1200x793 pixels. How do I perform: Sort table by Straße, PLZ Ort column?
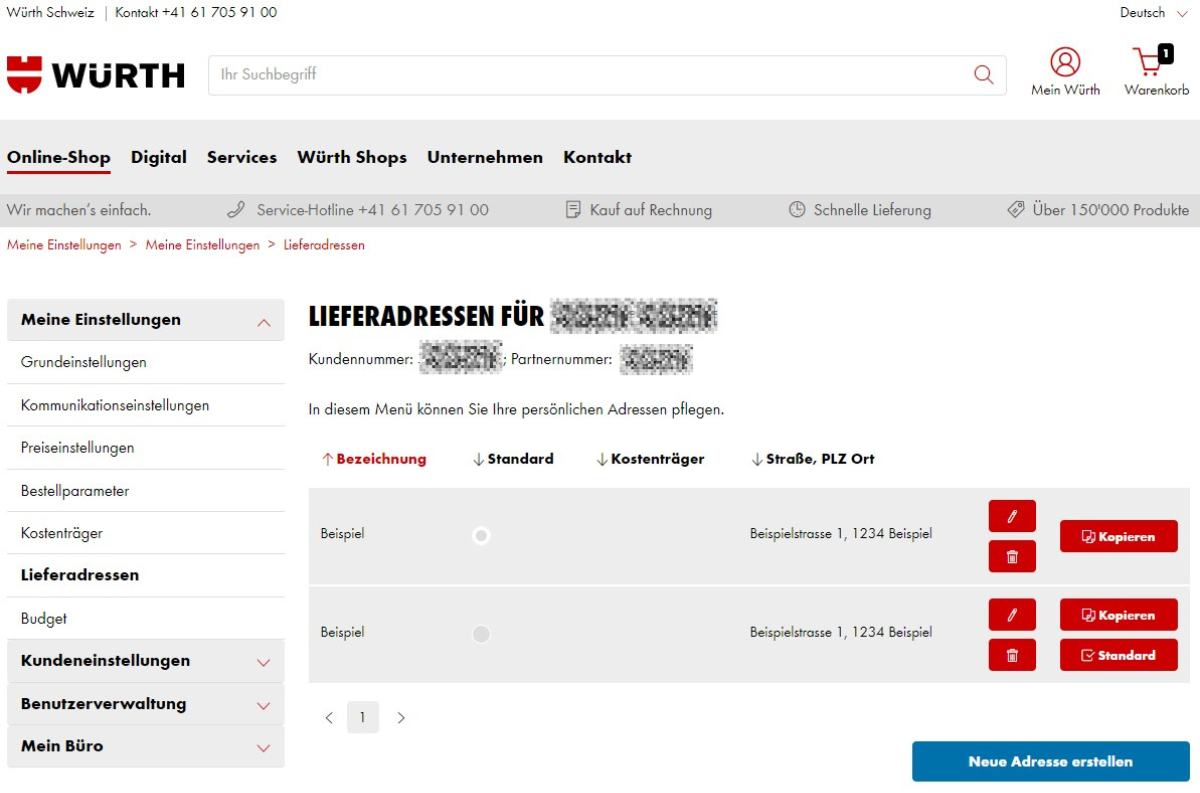tap(813, 459)
